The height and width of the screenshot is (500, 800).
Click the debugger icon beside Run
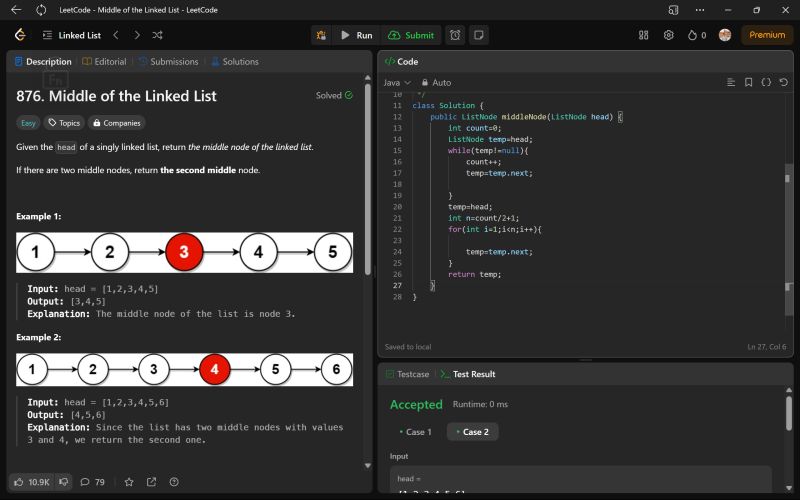(321, 35)
